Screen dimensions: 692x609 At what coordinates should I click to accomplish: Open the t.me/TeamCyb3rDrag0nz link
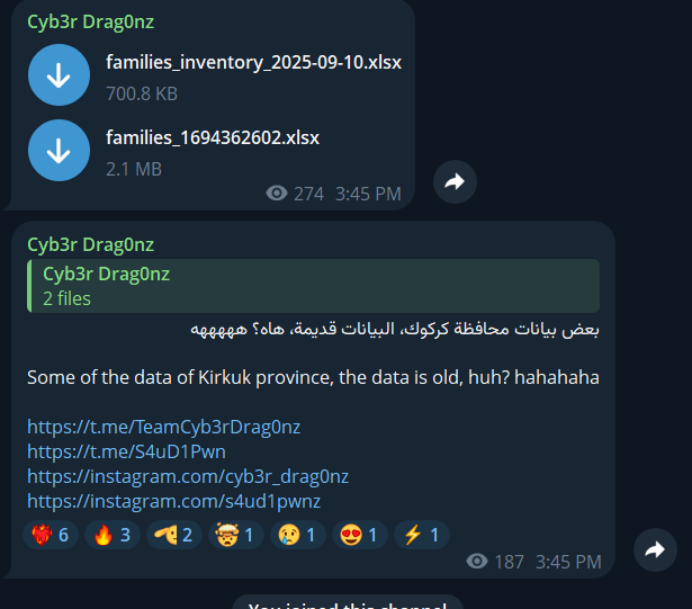(x=164, y=427)
